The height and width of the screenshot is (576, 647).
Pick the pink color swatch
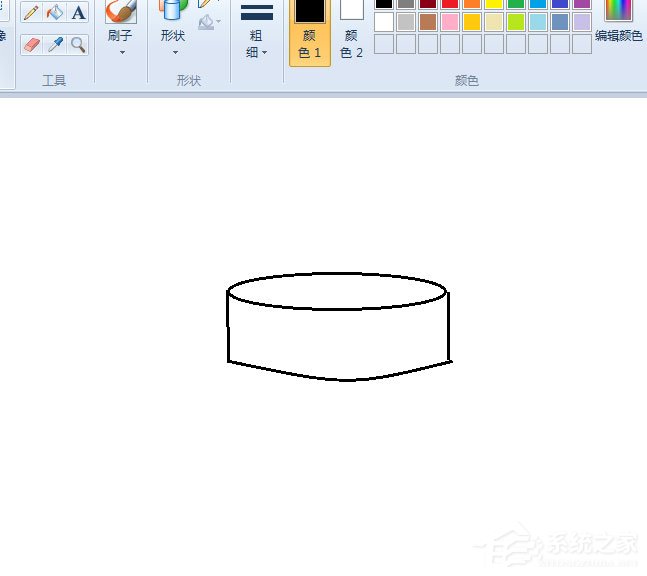450,22
